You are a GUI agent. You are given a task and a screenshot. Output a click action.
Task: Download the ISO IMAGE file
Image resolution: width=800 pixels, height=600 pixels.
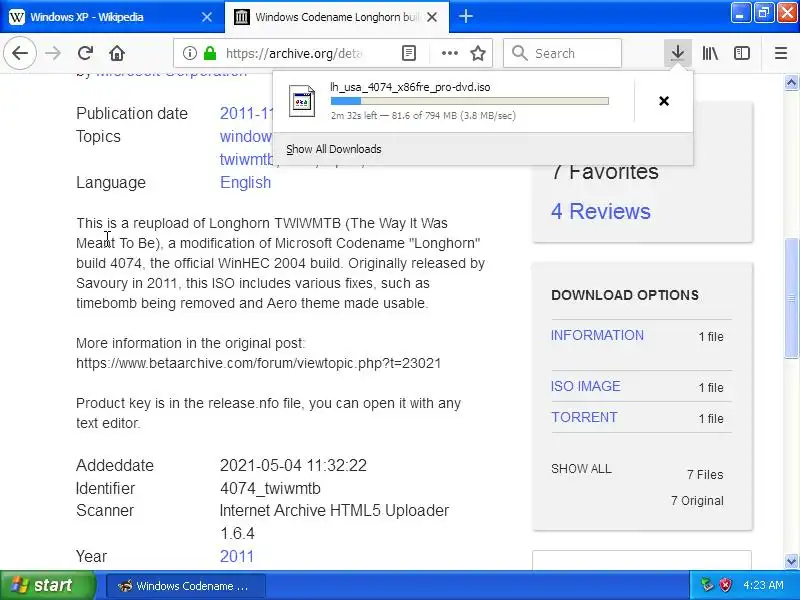(585, 386)
